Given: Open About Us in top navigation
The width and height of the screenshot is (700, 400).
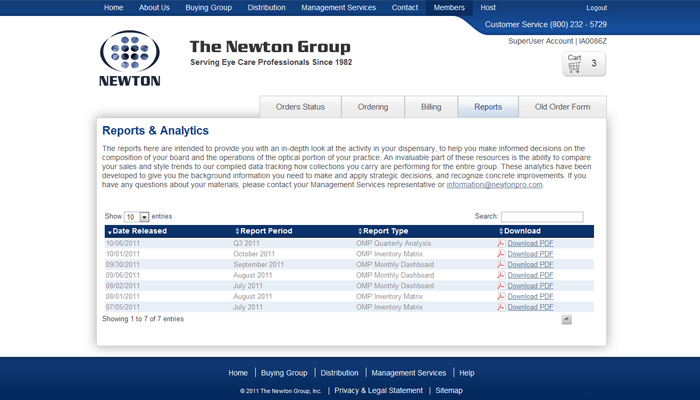Looking at the screenshot, I should click(x=154, y=8).
